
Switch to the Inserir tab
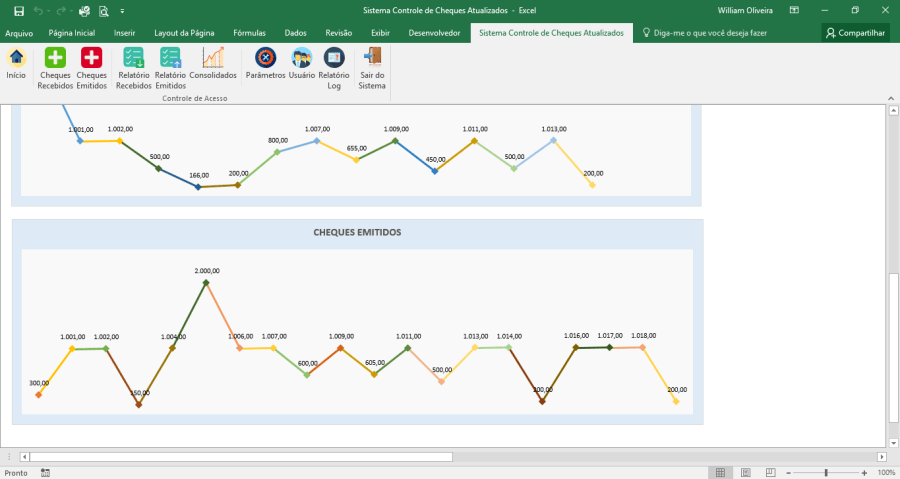tap(125, 33)
